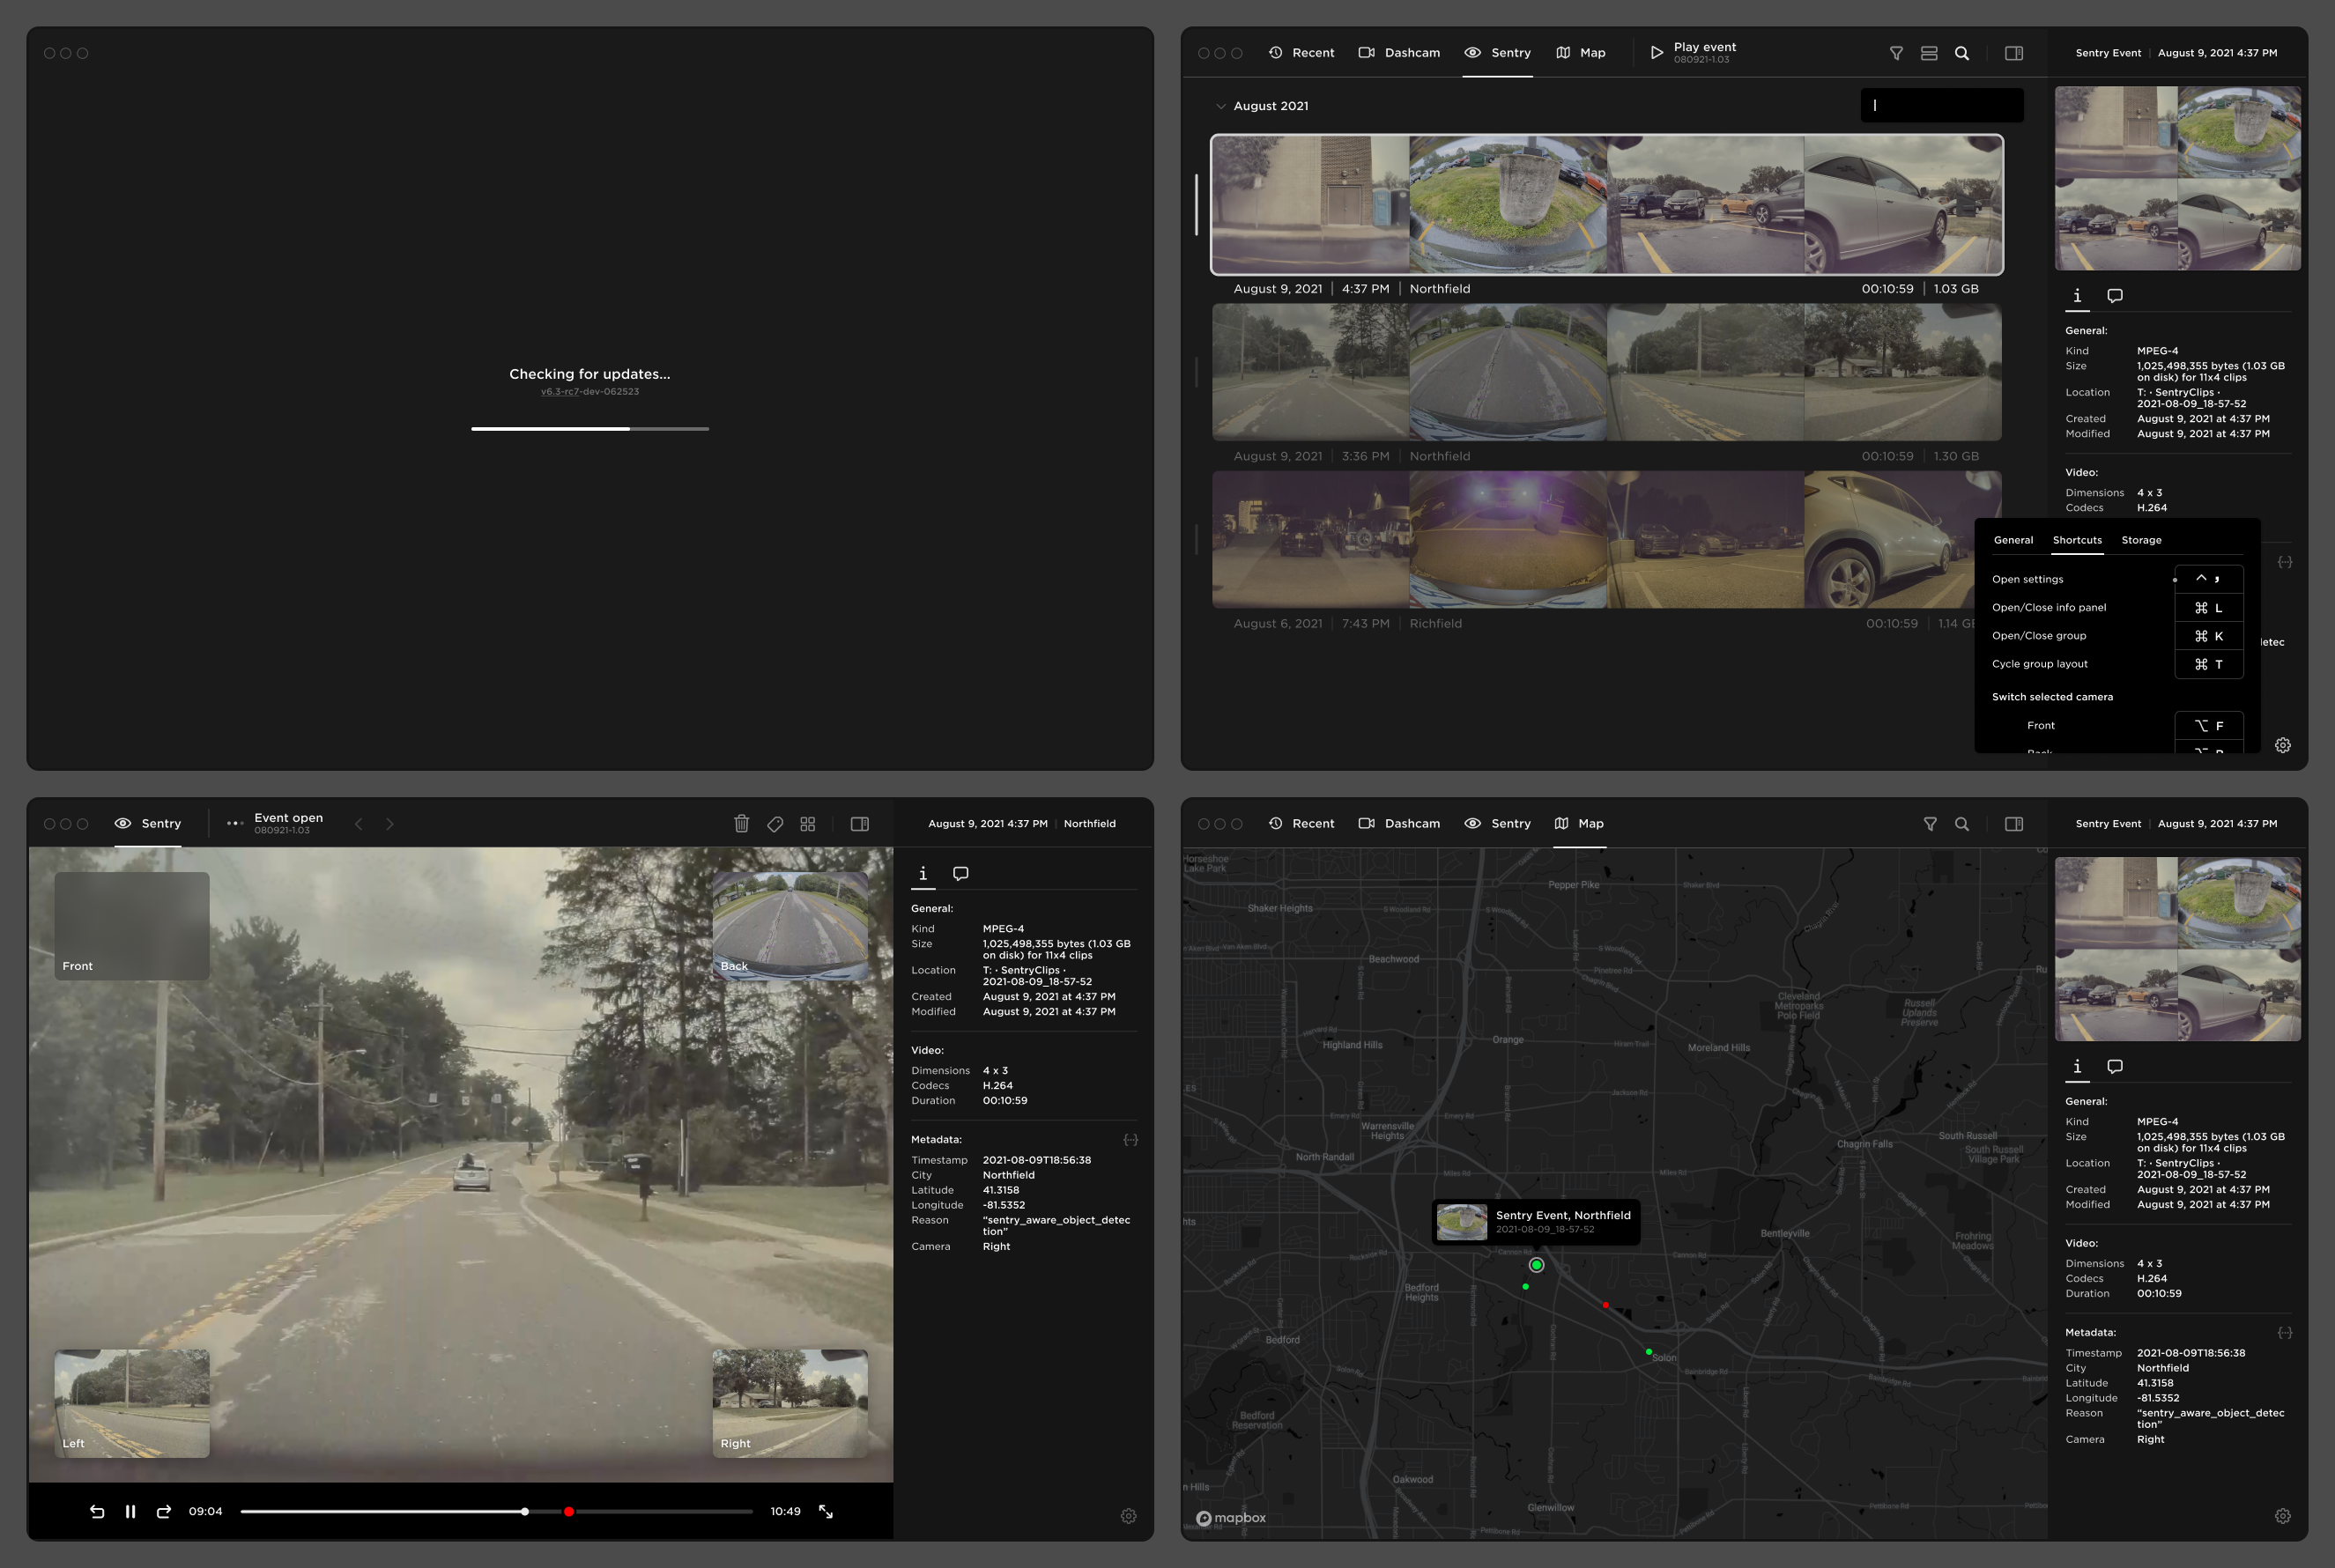
Task: Pause the video playback
Action: 130,1511
